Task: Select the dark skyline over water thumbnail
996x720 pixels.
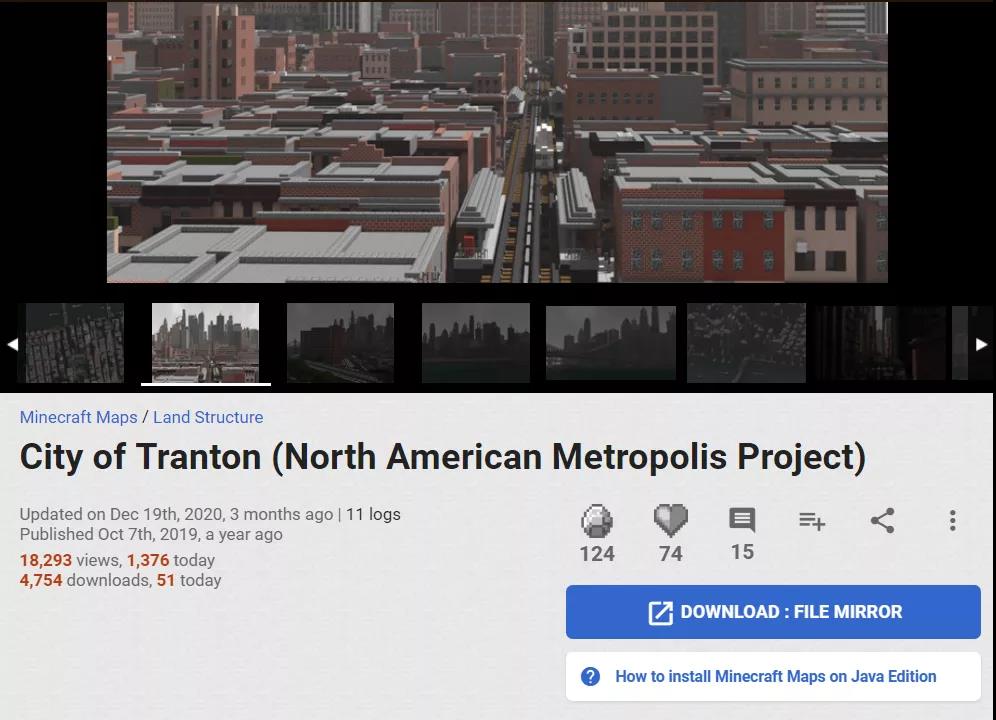Action: [476, 343]
